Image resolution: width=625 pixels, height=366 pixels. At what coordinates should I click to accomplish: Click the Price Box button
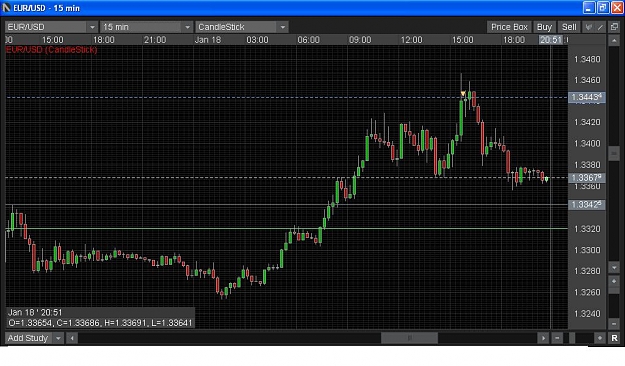[x=509, y=27]
